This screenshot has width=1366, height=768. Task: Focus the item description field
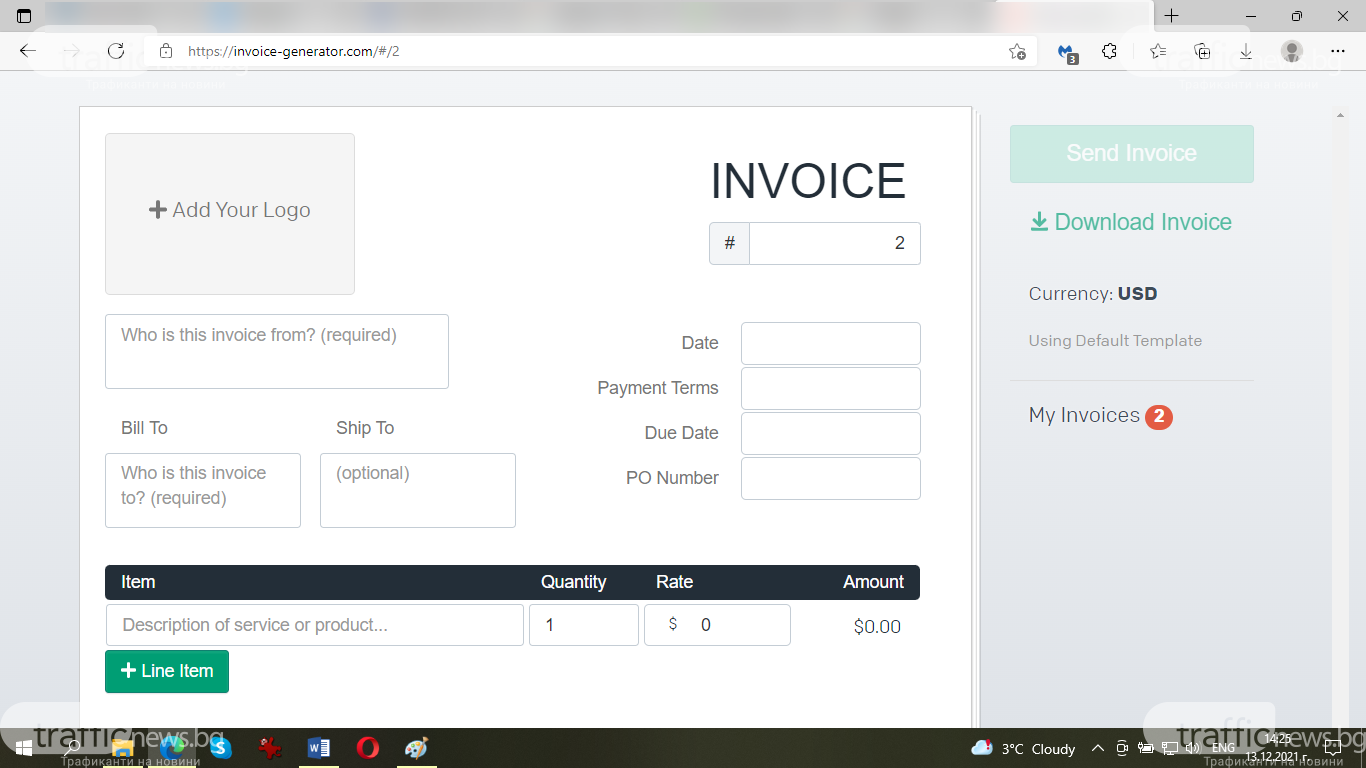click(x=315, y=625)
